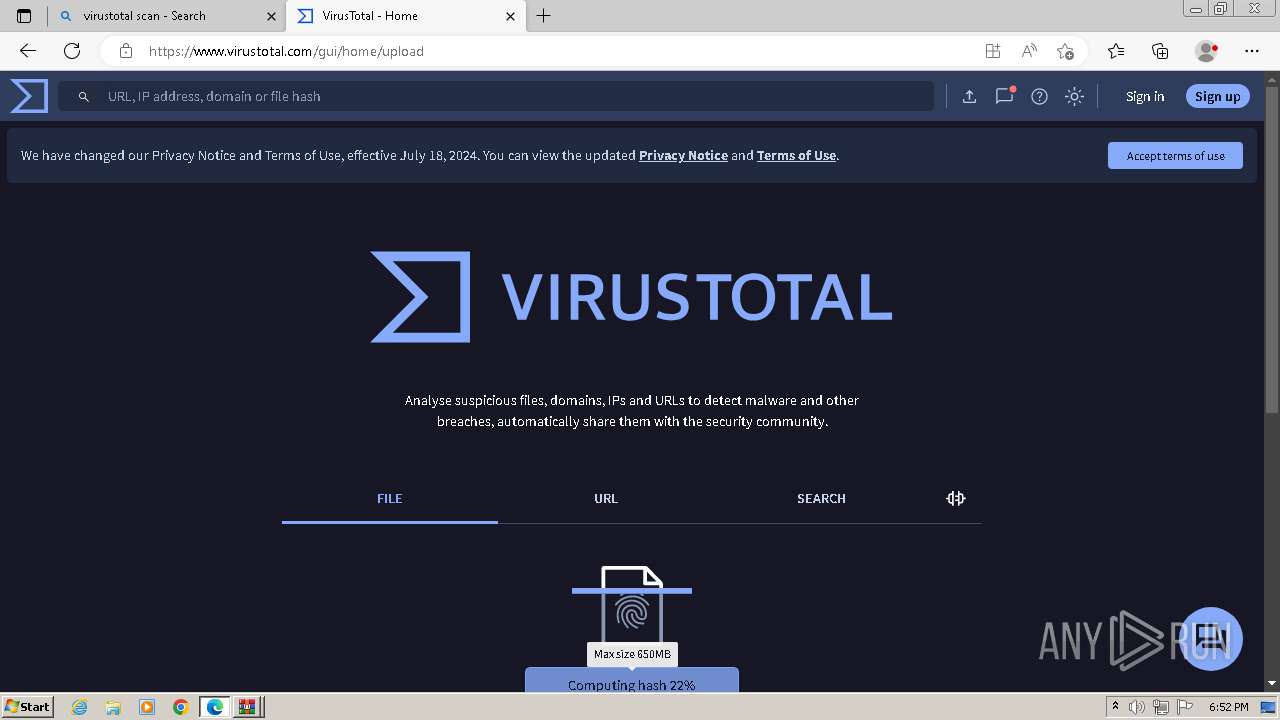1280x720 pixels.
Task: Open the WinRAR taskbar icon
Action: [x=248, y=707]
